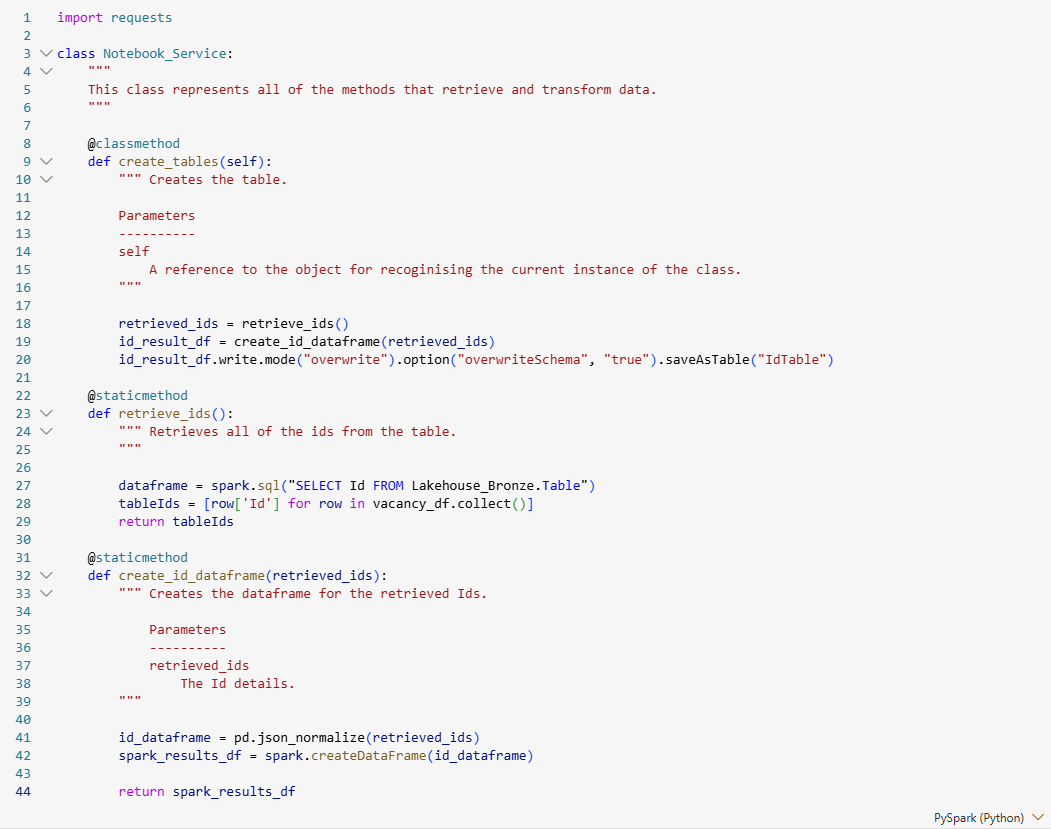Click the return tableIds statement
Screen dimensions: 1051x829
[176, 522]
